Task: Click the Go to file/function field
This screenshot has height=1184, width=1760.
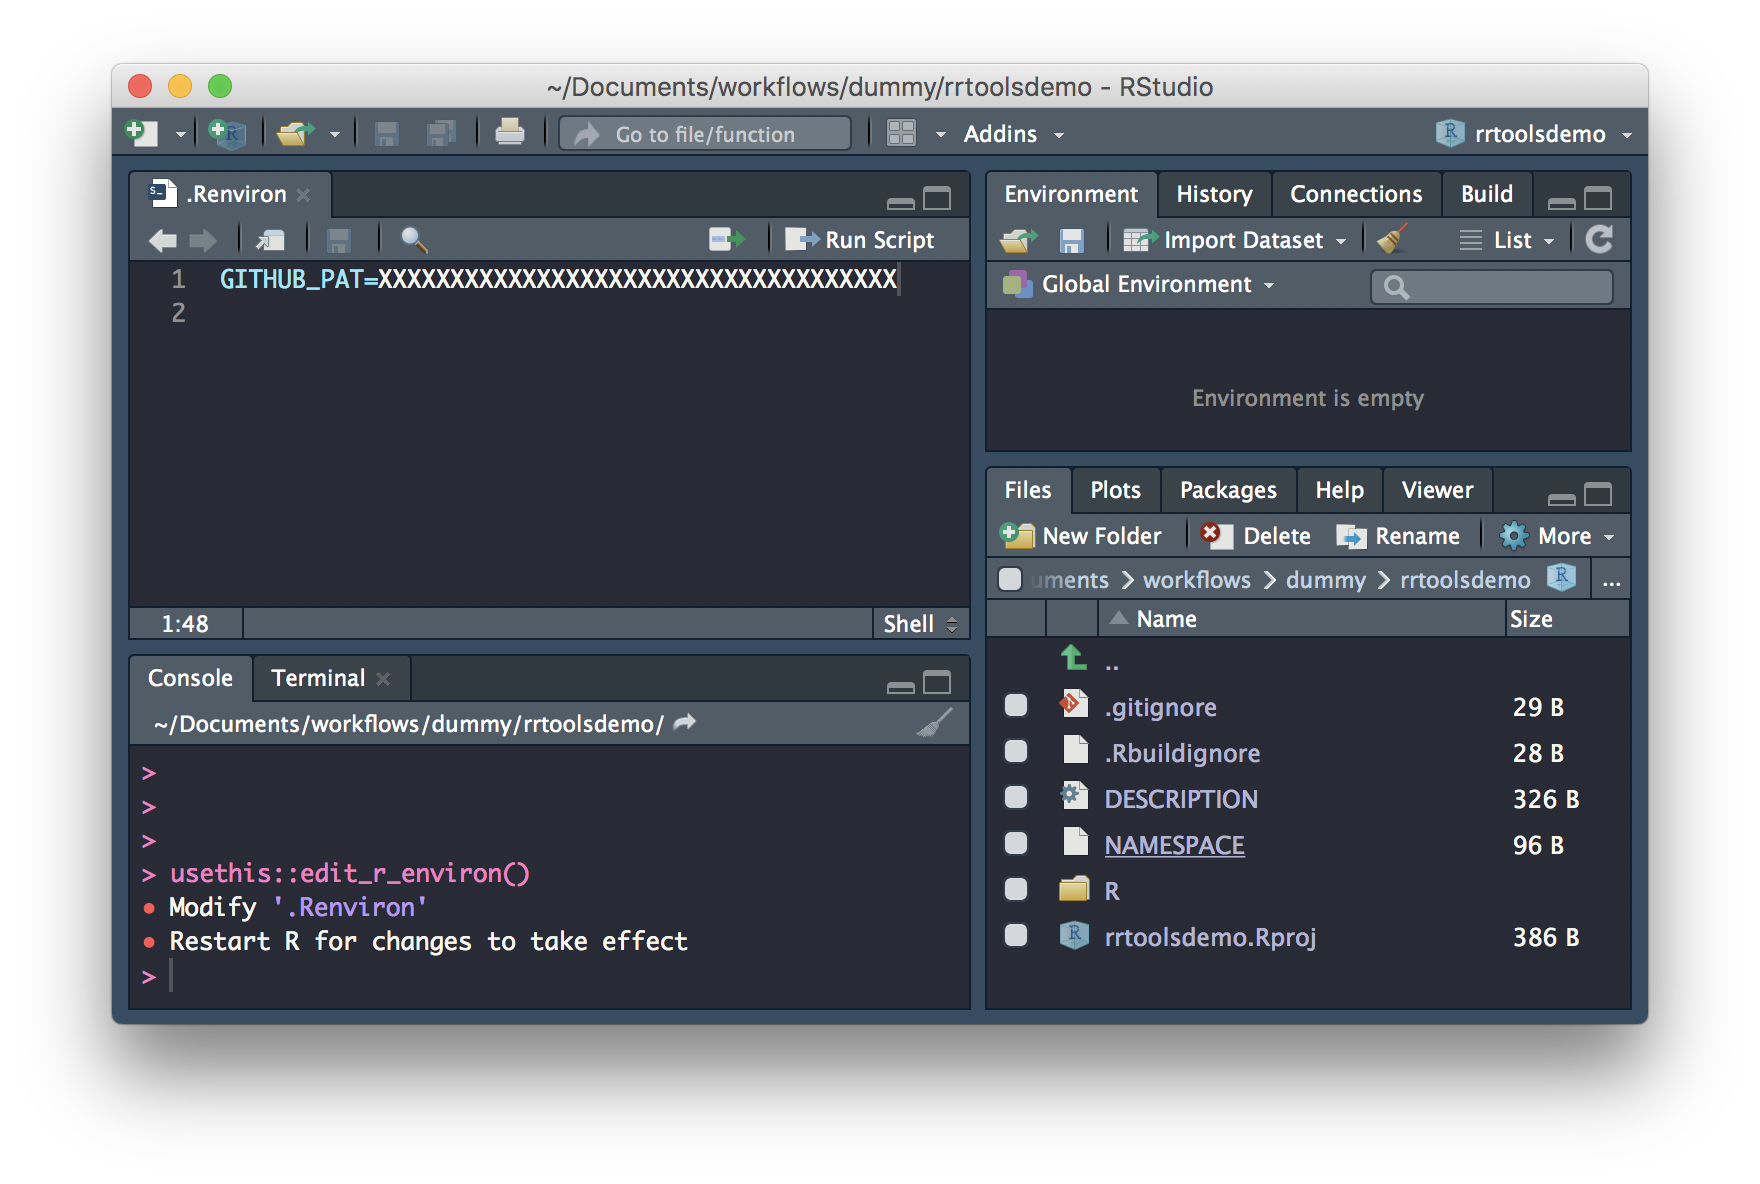Action: [705, 134]
